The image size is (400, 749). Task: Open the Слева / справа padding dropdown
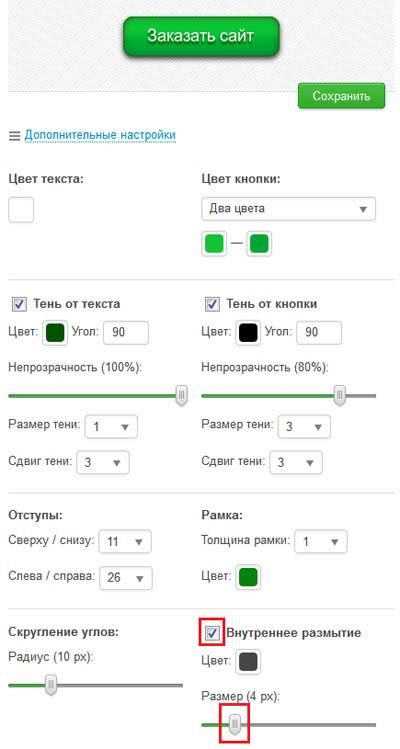click(x=126, y=578)
